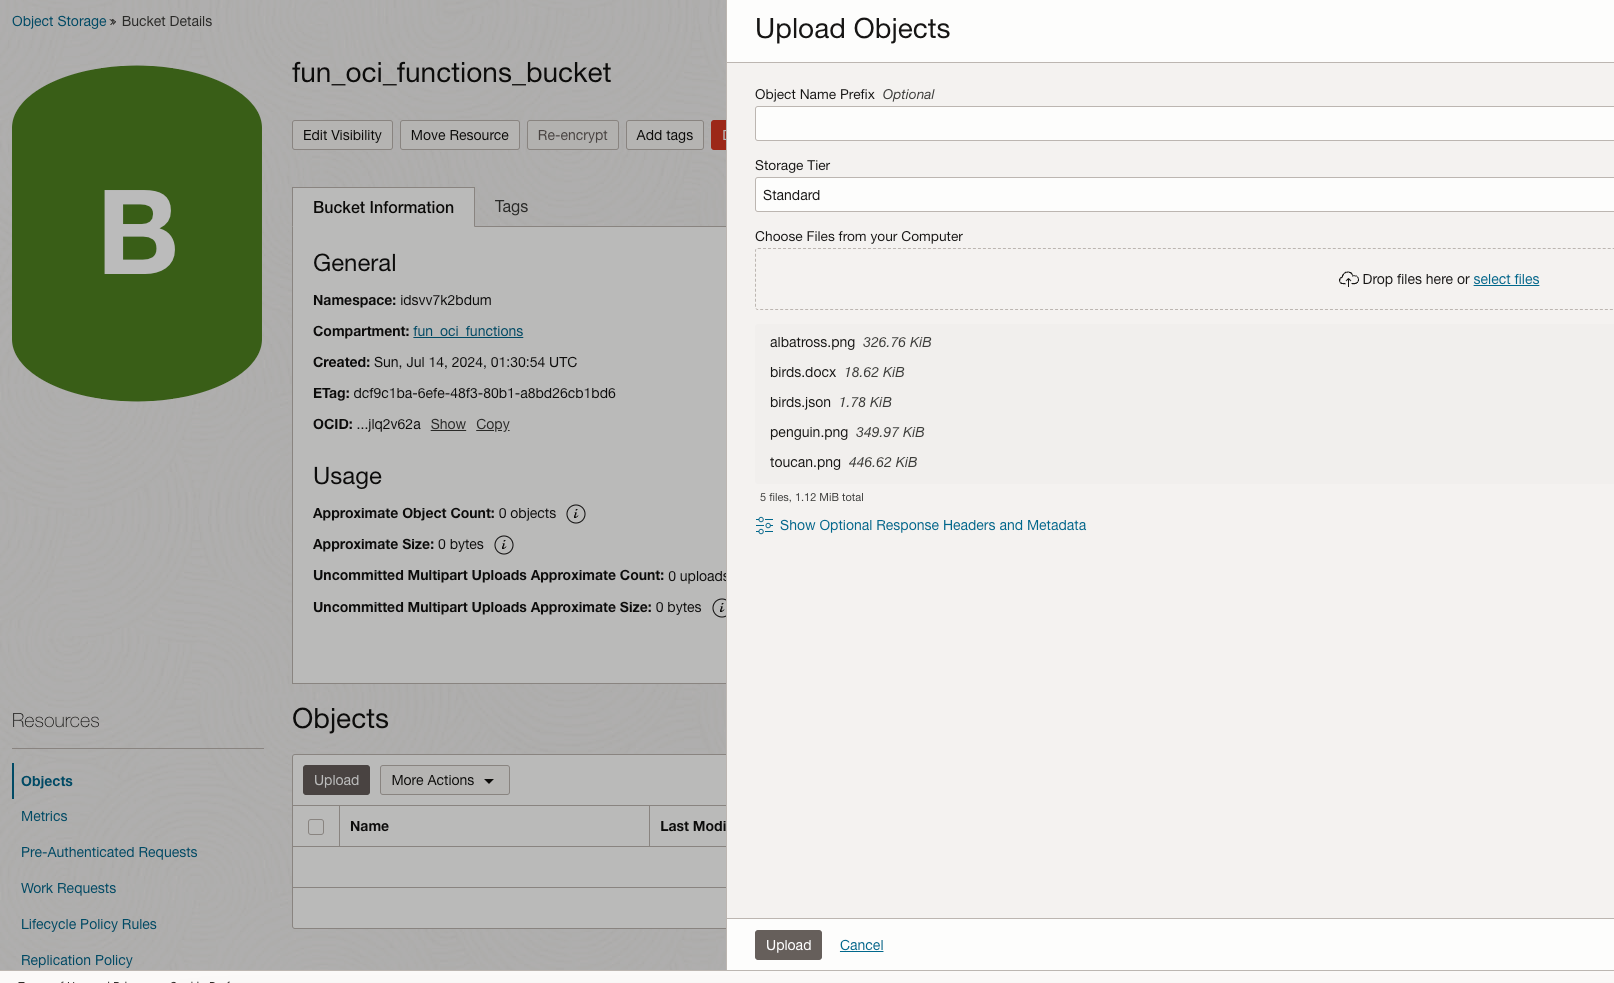Click the green bucket B icon
1614x983 pixels.
click(137, 234)
